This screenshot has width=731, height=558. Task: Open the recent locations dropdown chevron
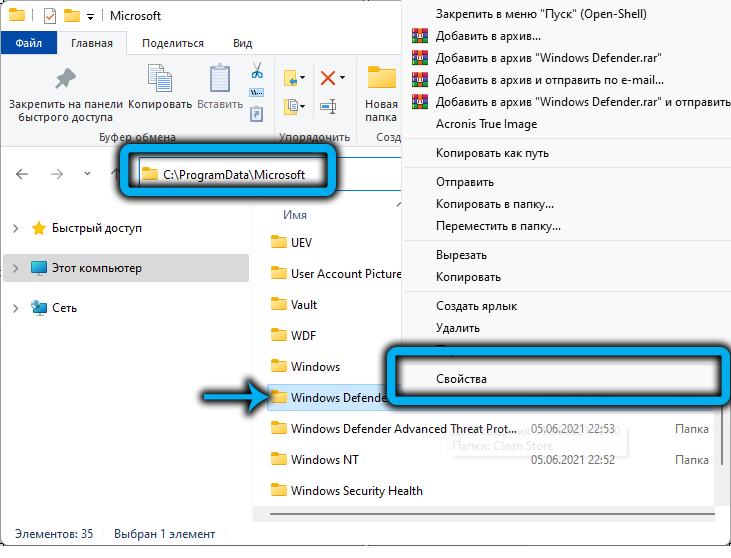tap(88, 174)
